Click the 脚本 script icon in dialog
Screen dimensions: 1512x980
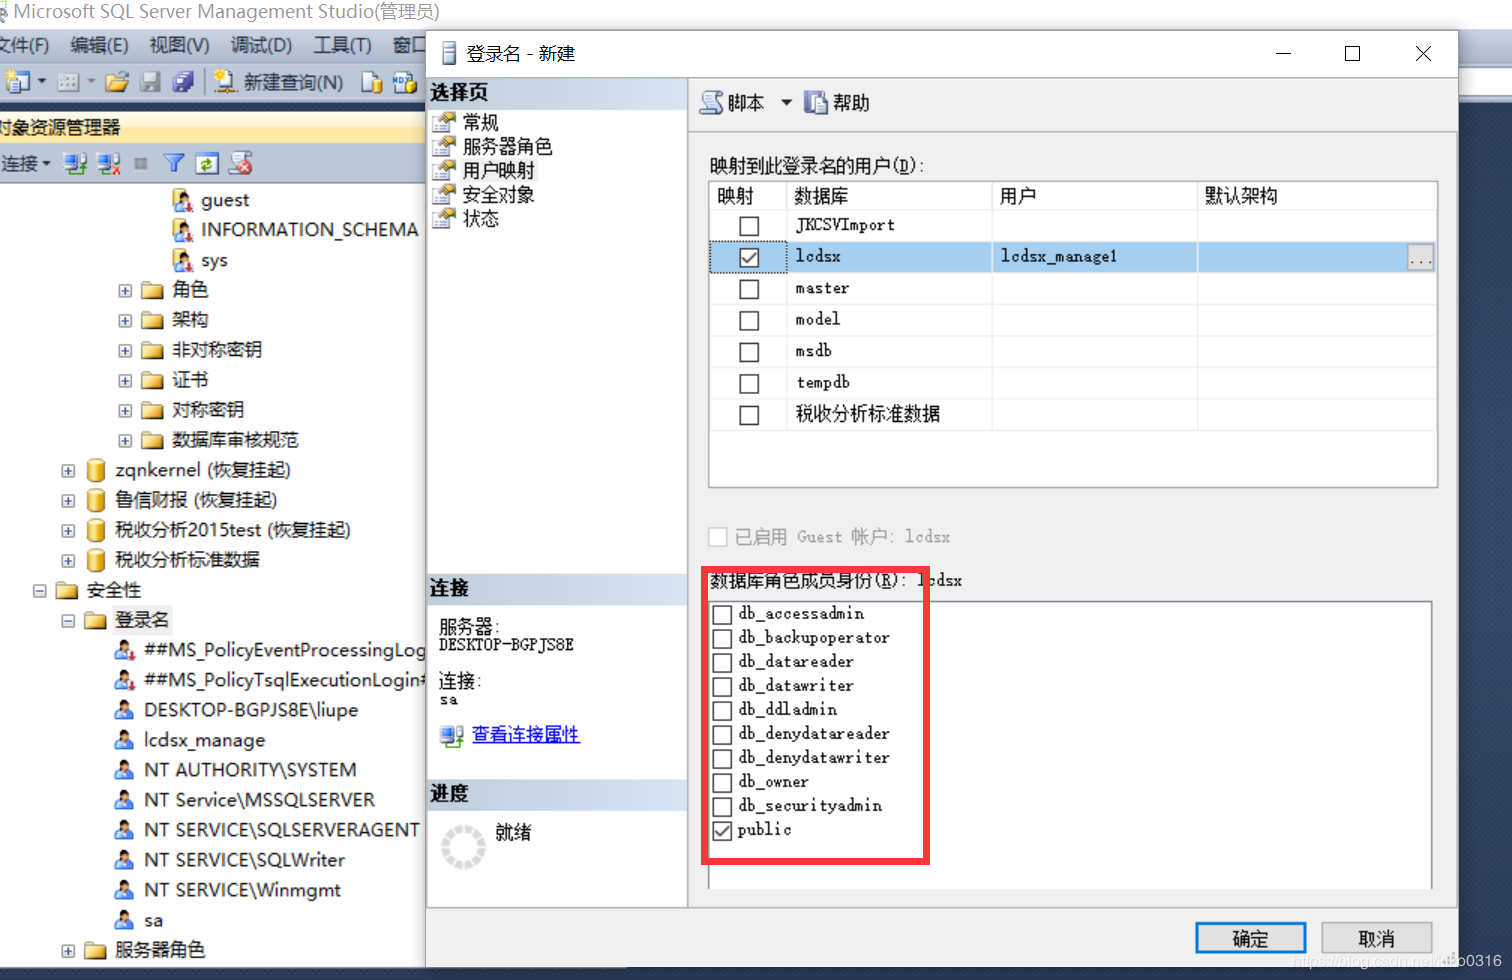coord(711,102)
